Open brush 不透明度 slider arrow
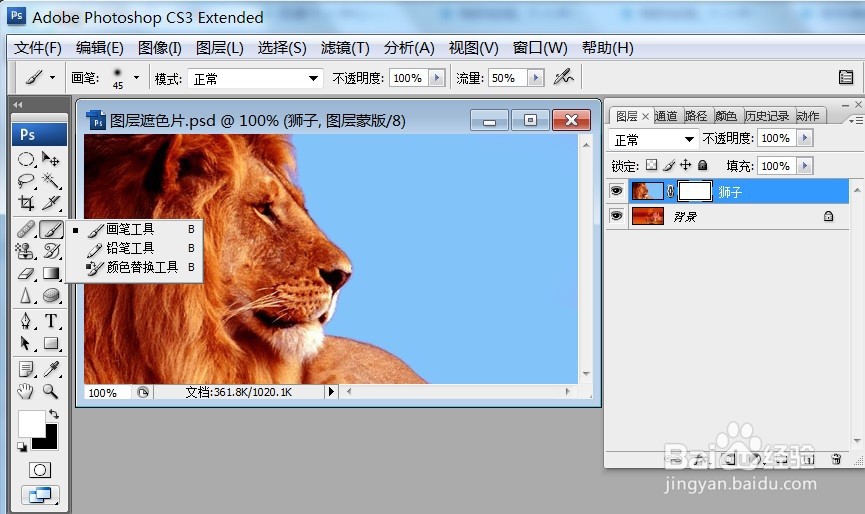The image size is (865, 514). pos(437,78)
